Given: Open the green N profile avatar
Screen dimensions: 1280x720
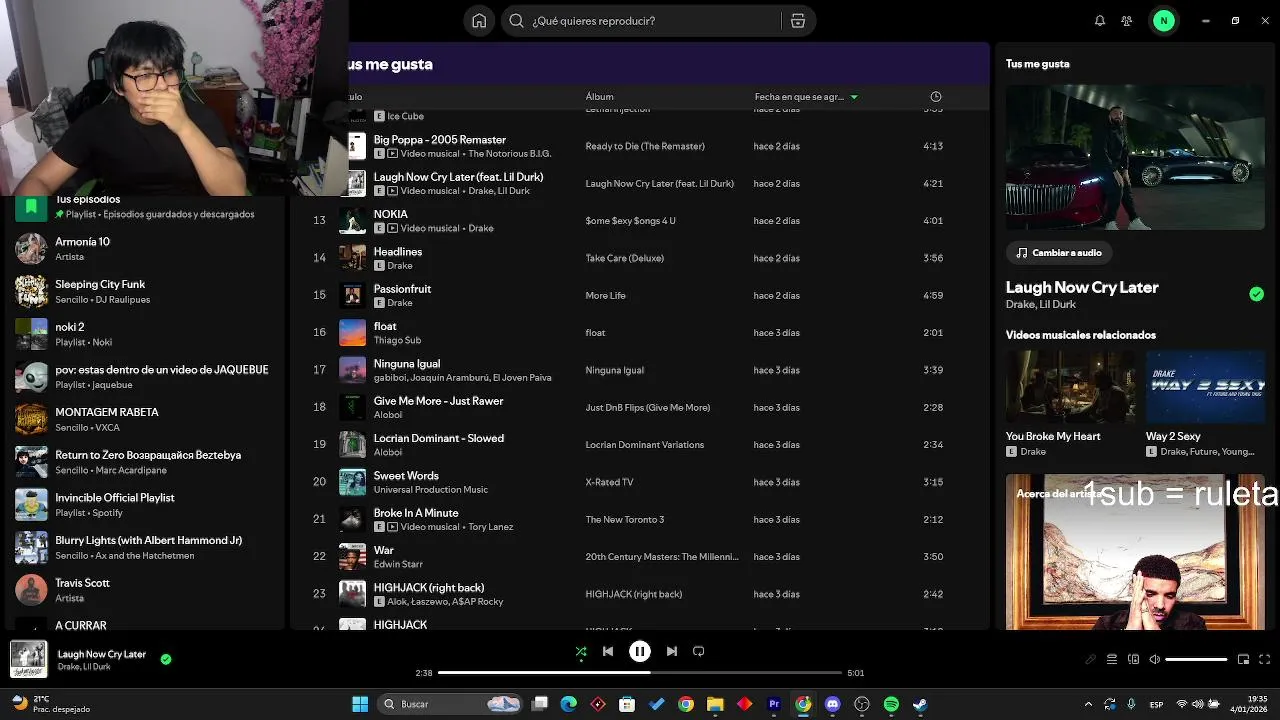Looking at the screenshot, I should pos(1163,21).
